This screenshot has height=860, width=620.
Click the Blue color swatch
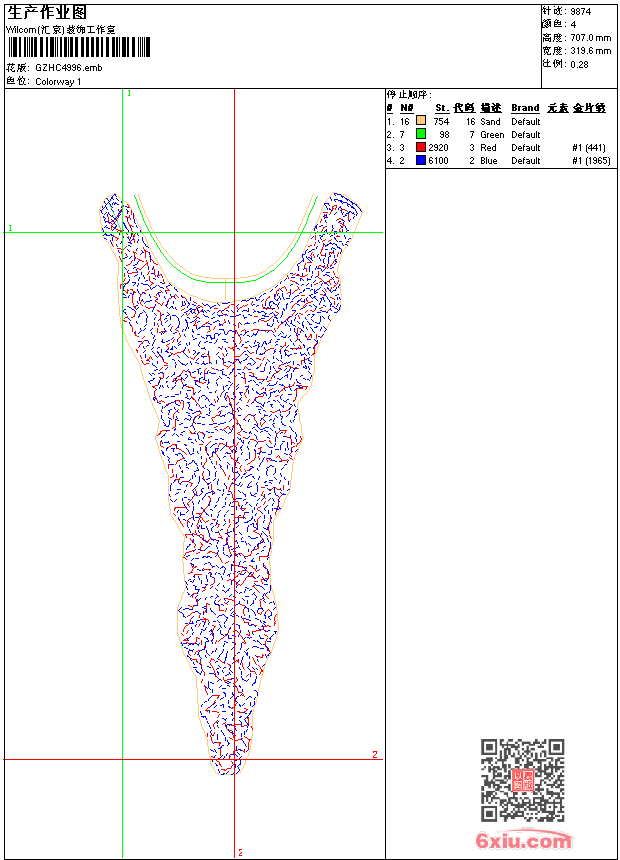[x=421, y=160]
